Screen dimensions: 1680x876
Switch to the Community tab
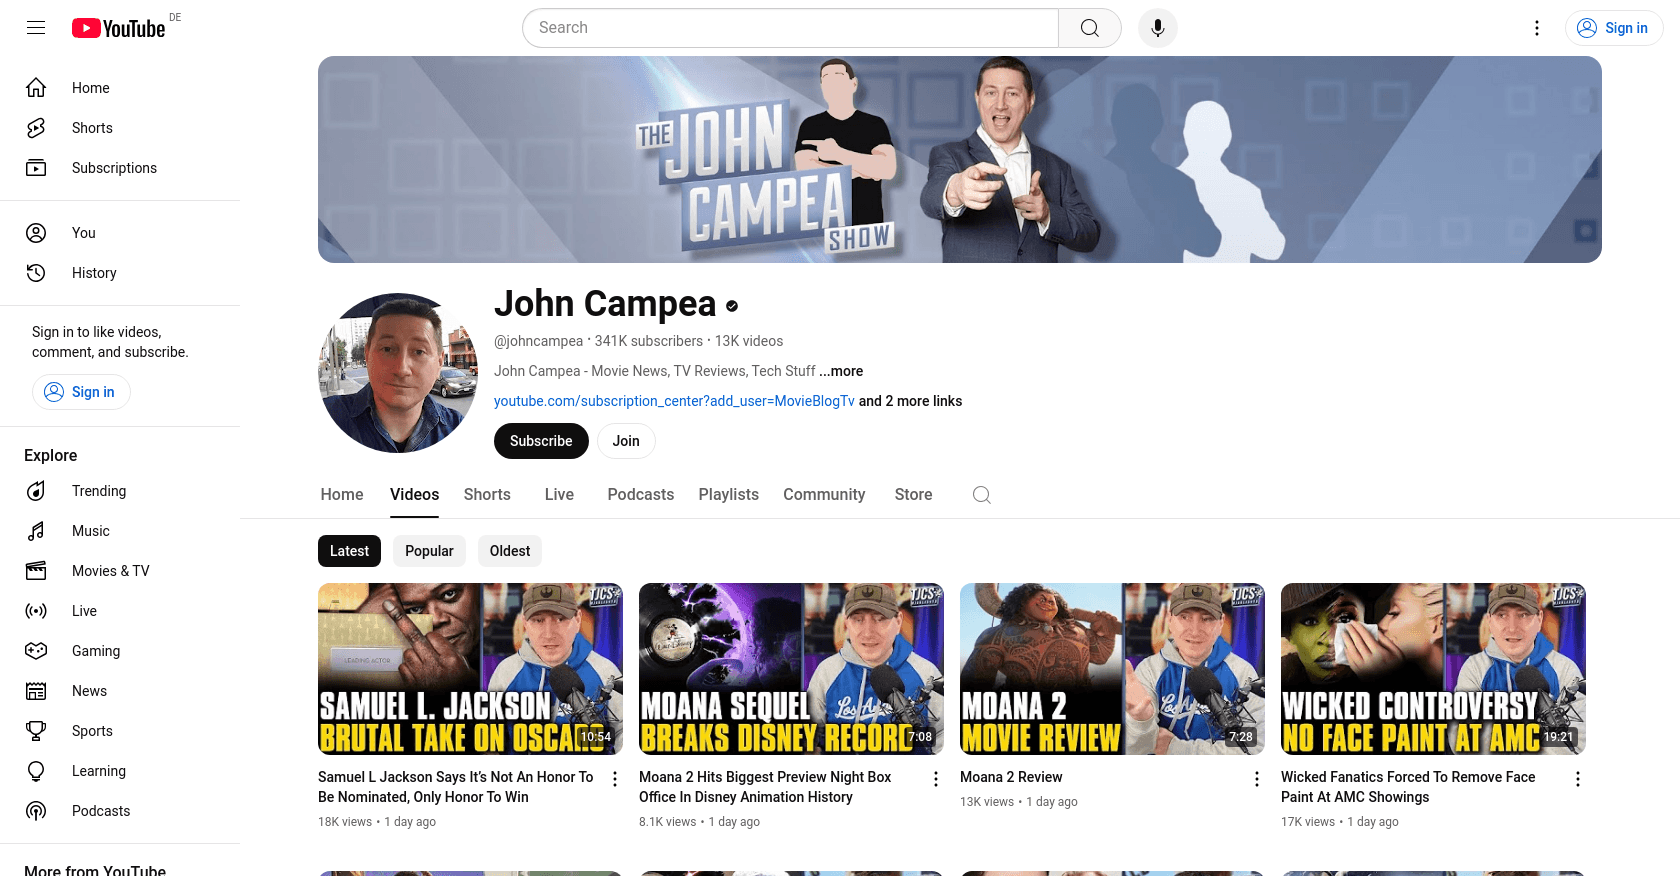coord(823,495)
